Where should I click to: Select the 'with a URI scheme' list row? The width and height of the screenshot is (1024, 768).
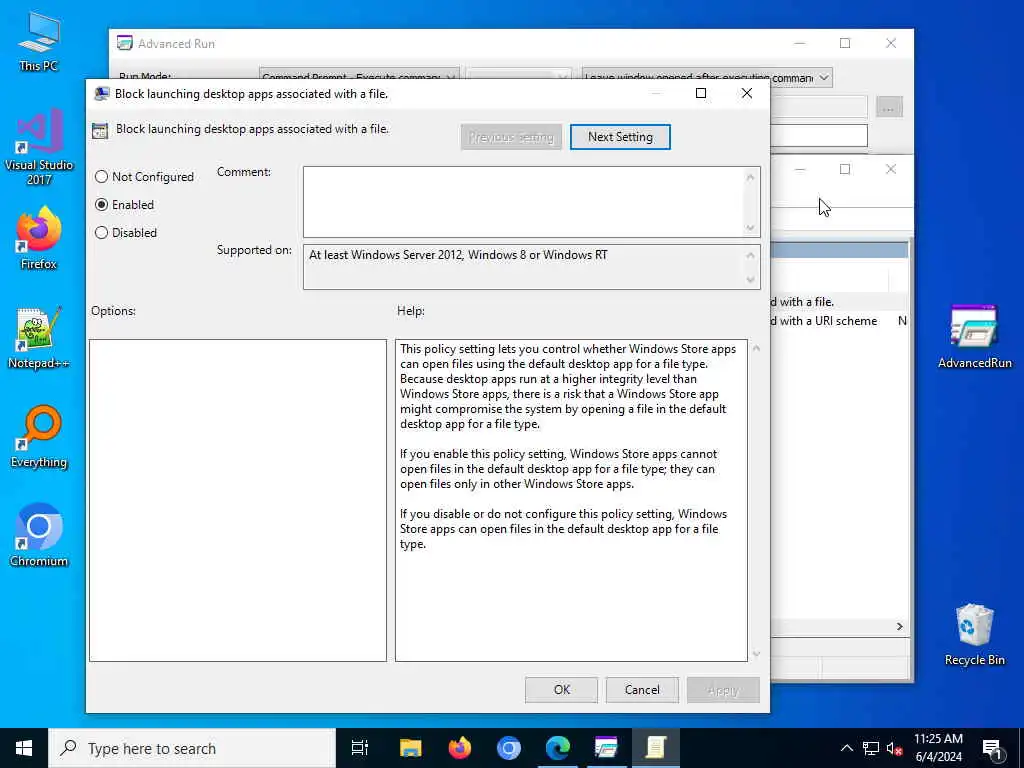[839, 321]
